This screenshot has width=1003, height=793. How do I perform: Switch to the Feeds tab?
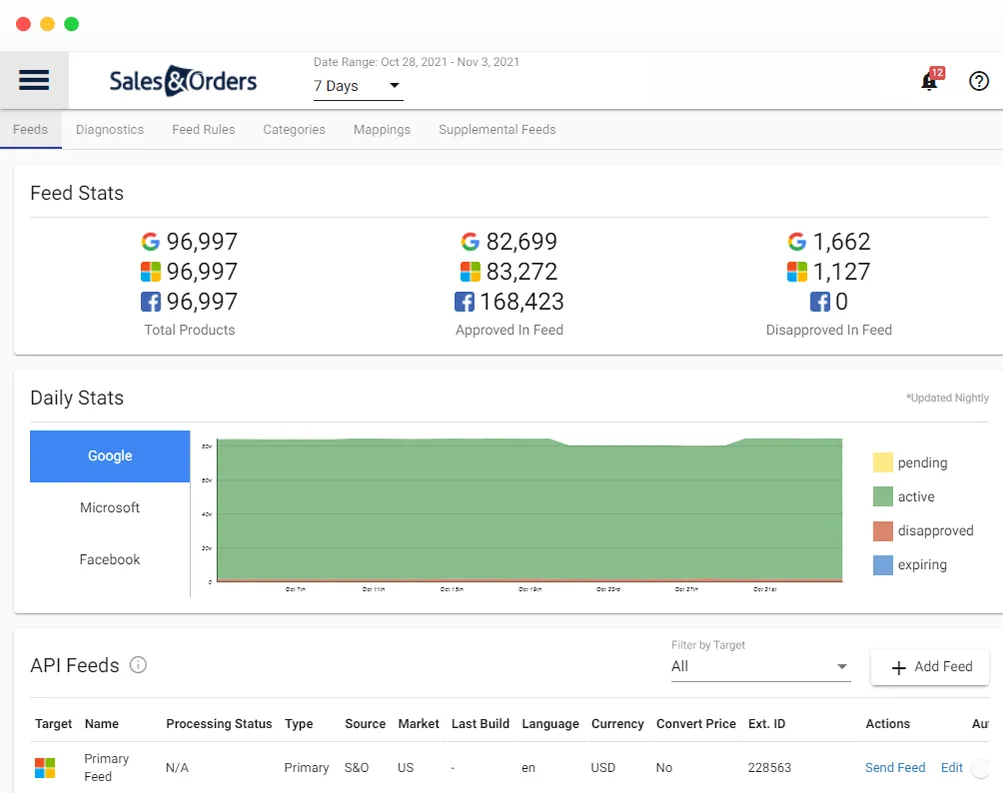[x=30, y=129]
